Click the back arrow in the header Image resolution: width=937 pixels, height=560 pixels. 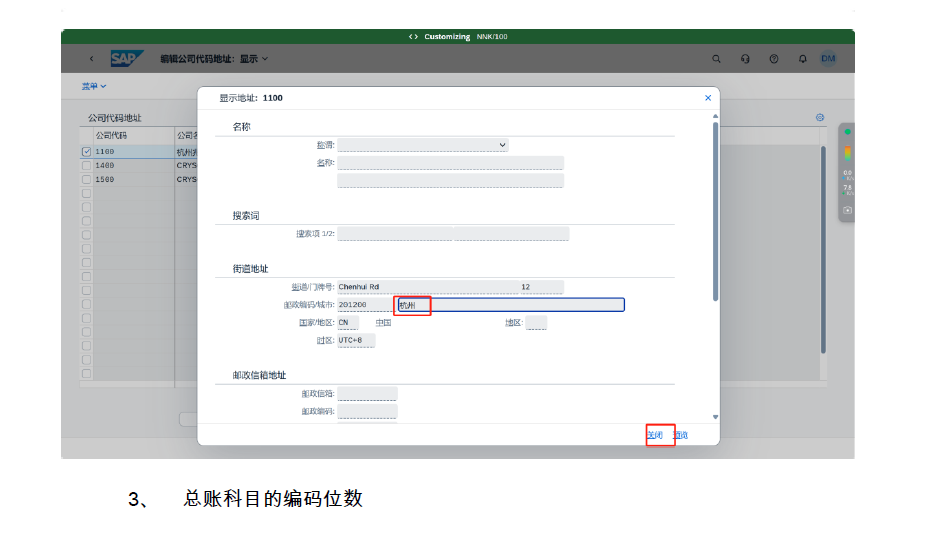point(91,59)
